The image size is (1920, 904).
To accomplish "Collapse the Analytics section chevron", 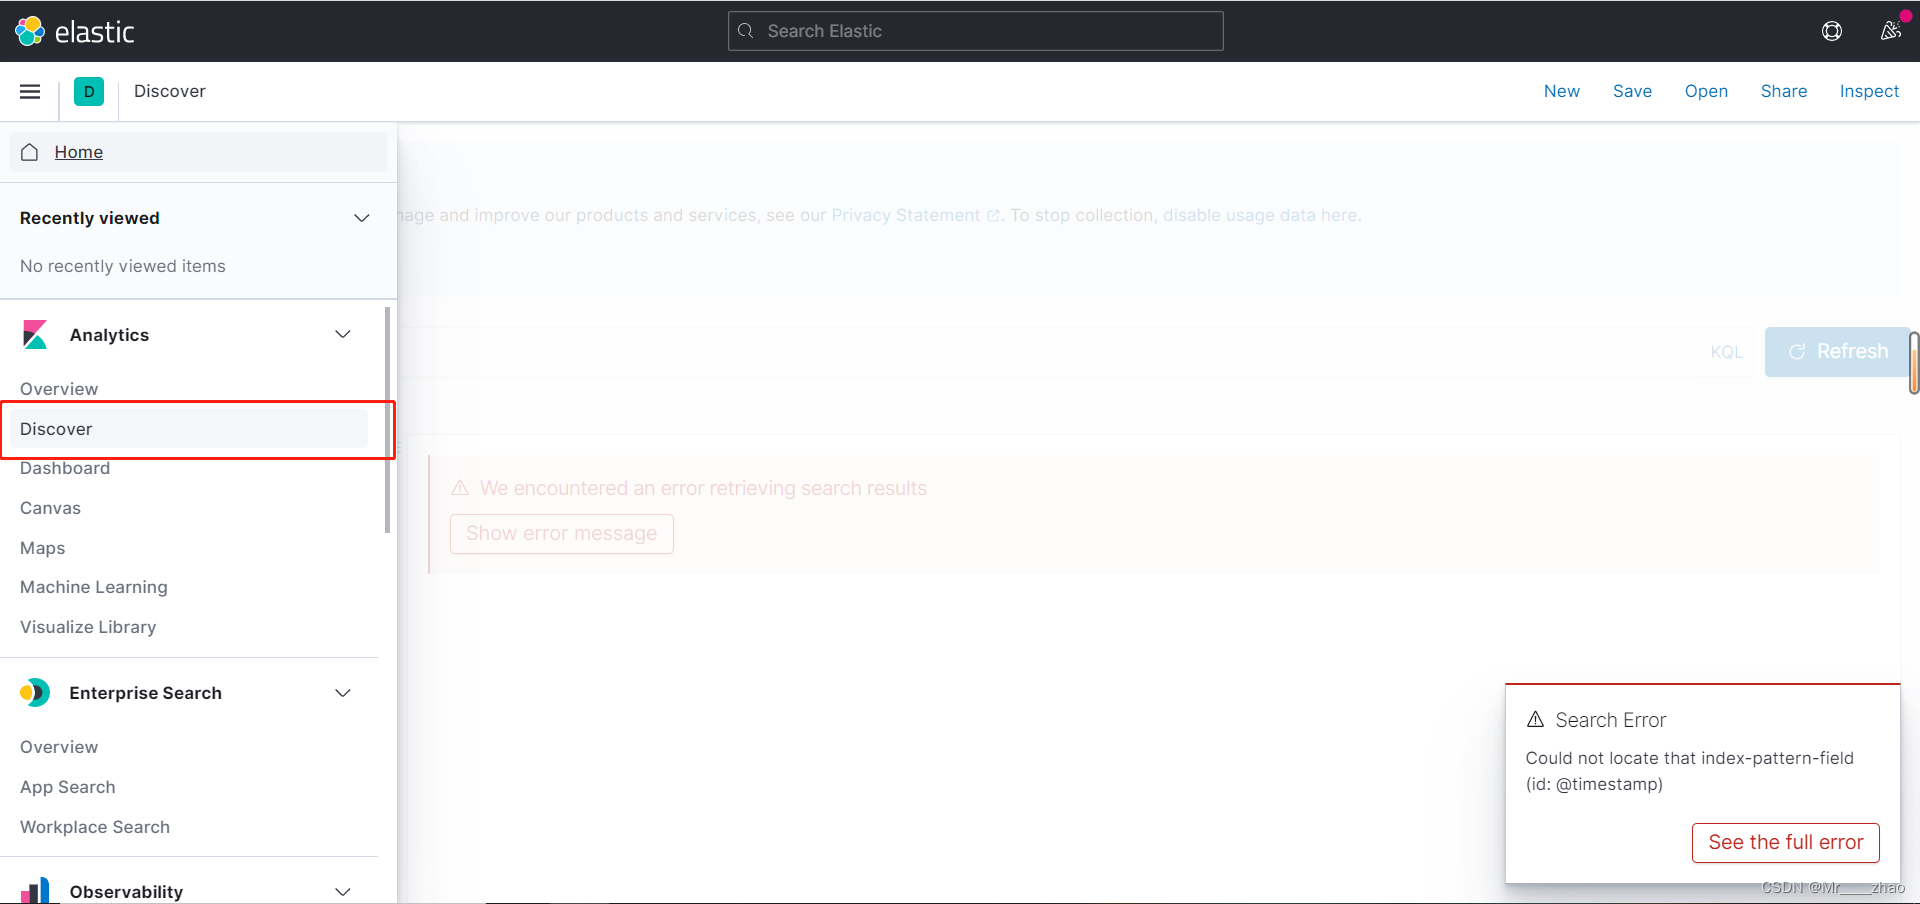I will click(343, 334).
